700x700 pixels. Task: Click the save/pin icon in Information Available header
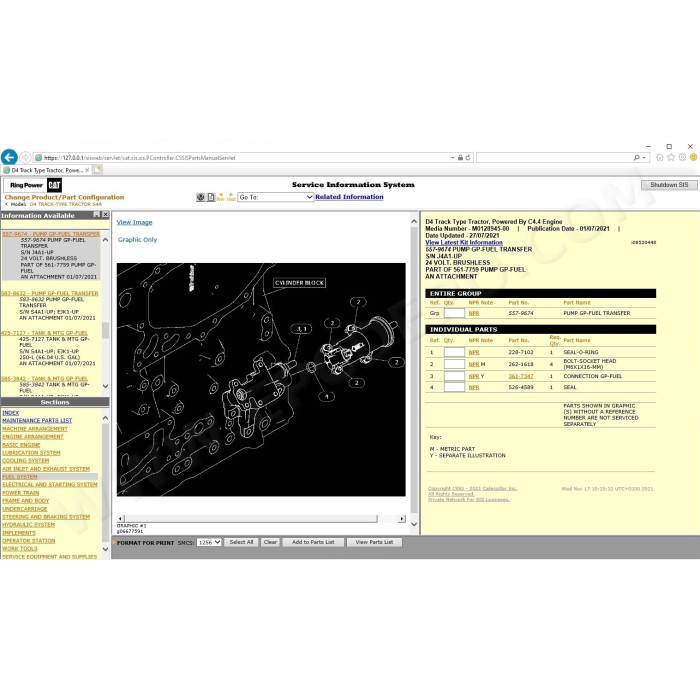96,215
